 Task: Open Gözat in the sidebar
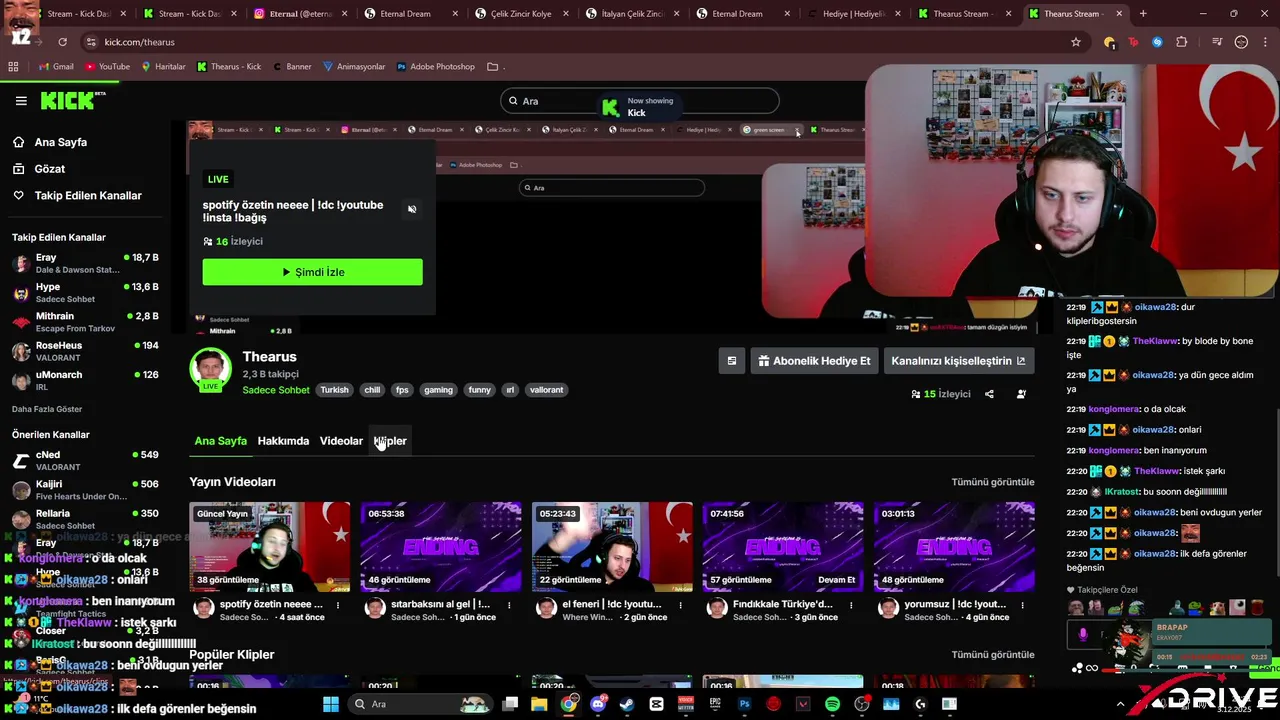(49, 169)
